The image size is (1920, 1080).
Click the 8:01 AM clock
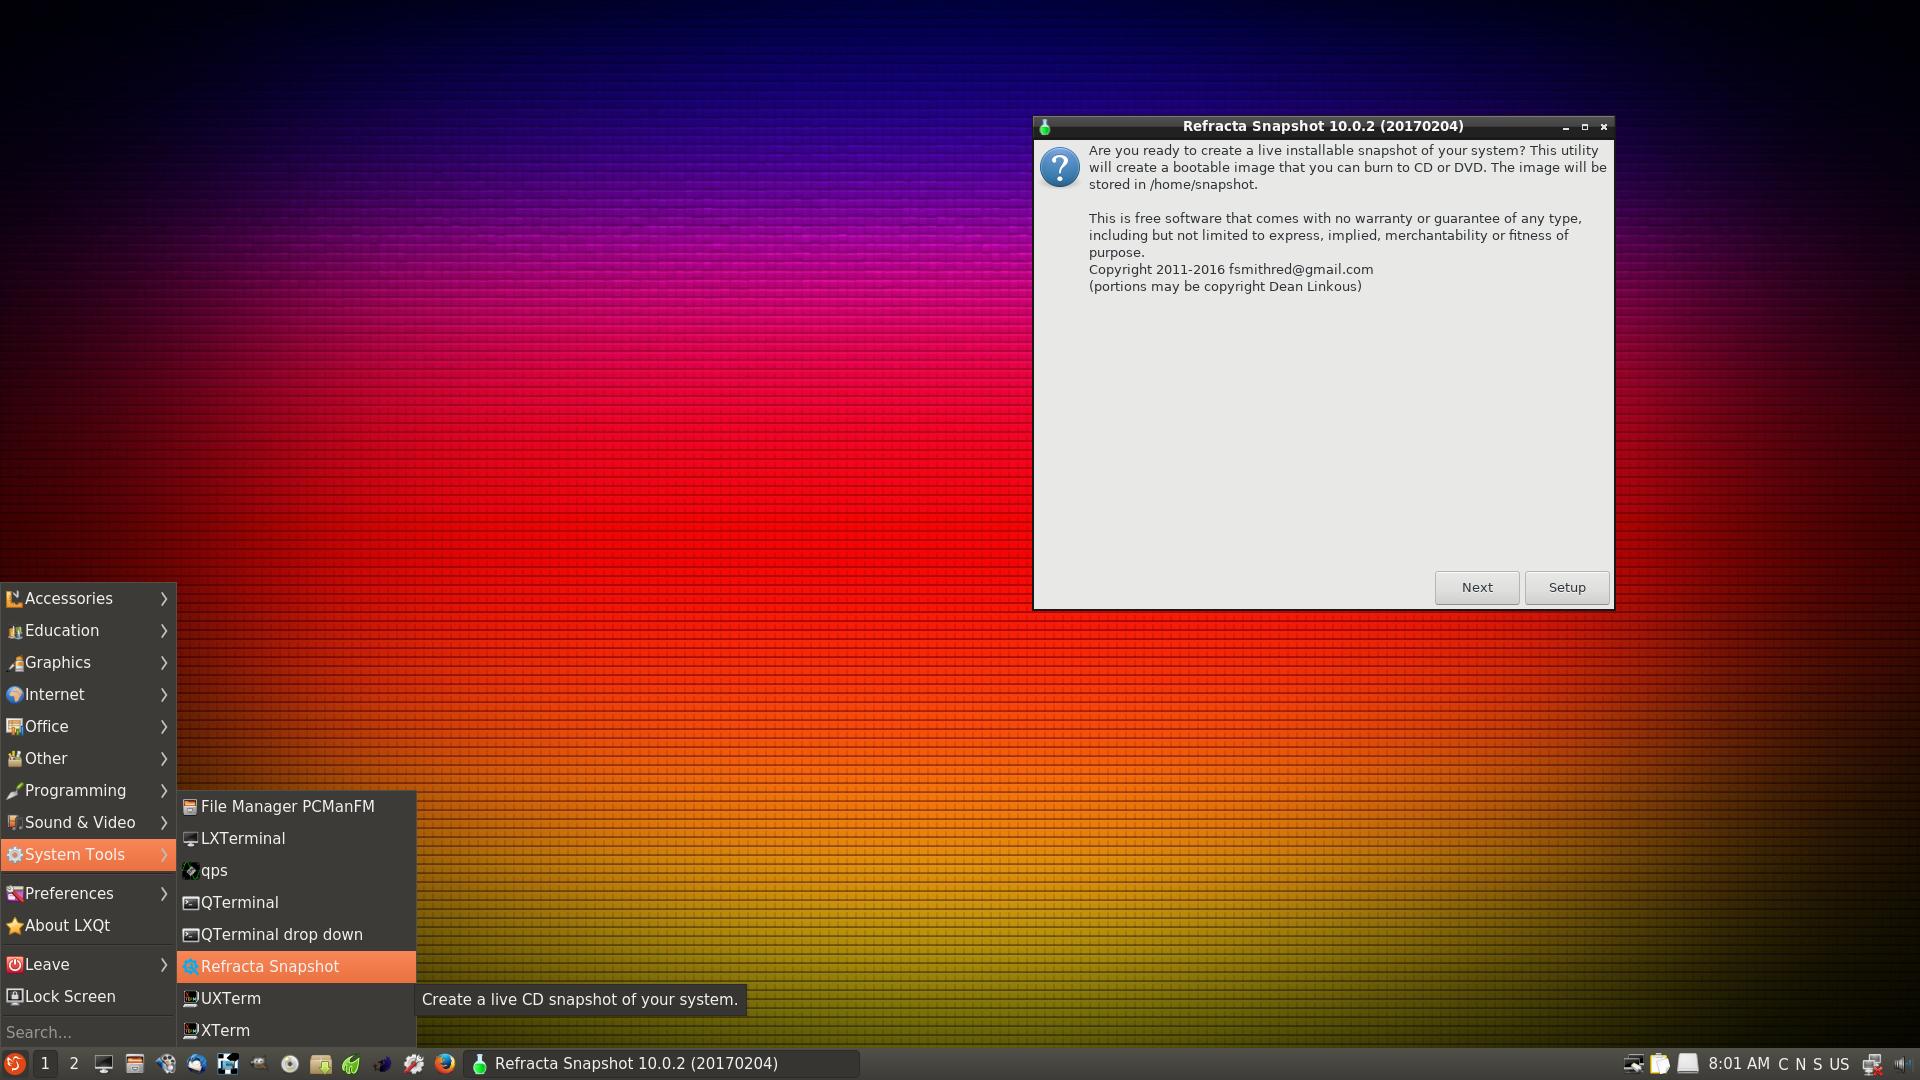pyautogui.click(x=1739, y=1064)
